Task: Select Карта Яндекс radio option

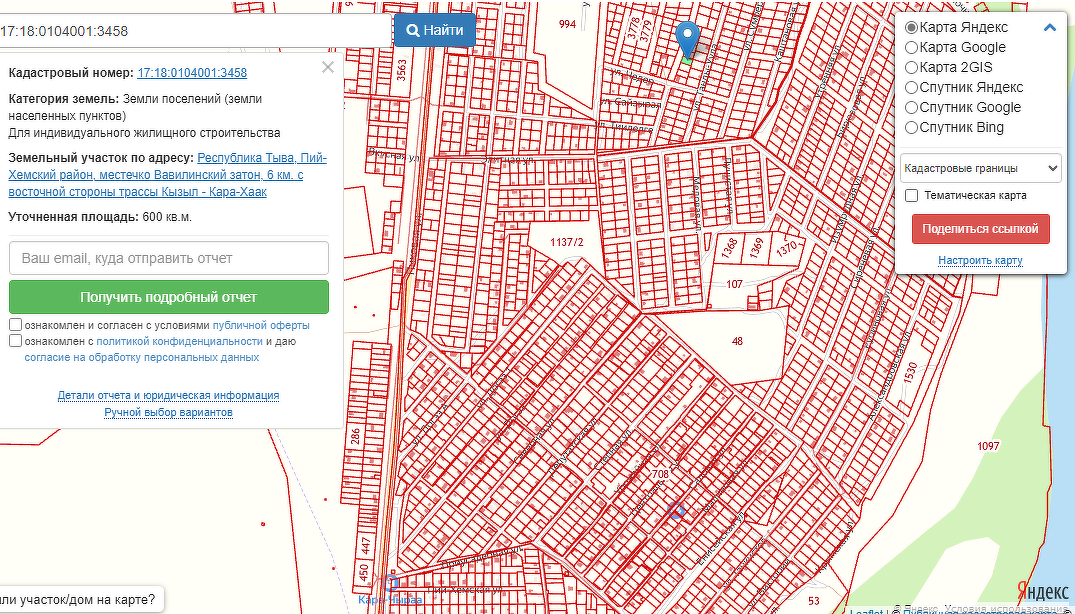Action: tap(911, 28)
